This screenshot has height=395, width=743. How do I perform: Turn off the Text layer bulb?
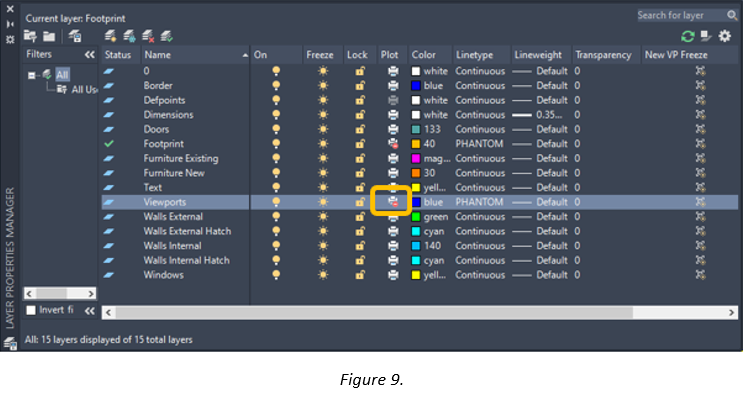pyautogui.click(x=276, y=188)
